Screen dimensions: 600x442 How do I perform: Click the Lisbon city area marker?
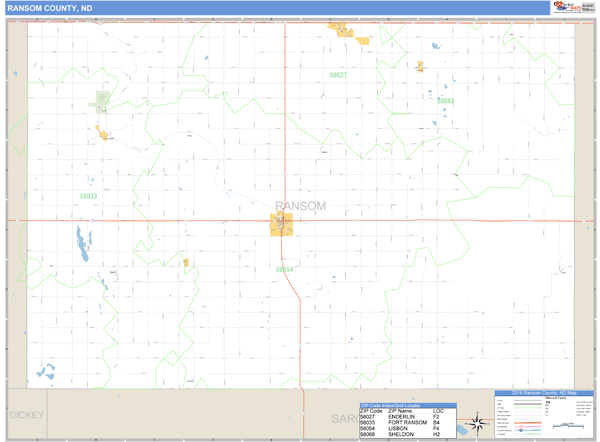[x=281, y=225]
